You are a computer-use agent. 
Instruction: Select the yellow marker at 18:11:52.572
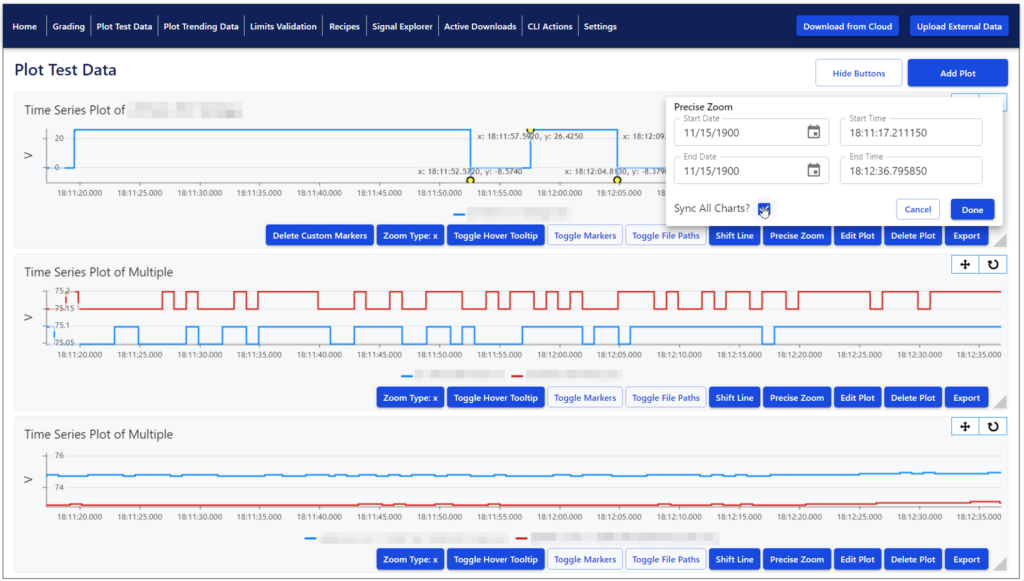(x=470, y=180)
